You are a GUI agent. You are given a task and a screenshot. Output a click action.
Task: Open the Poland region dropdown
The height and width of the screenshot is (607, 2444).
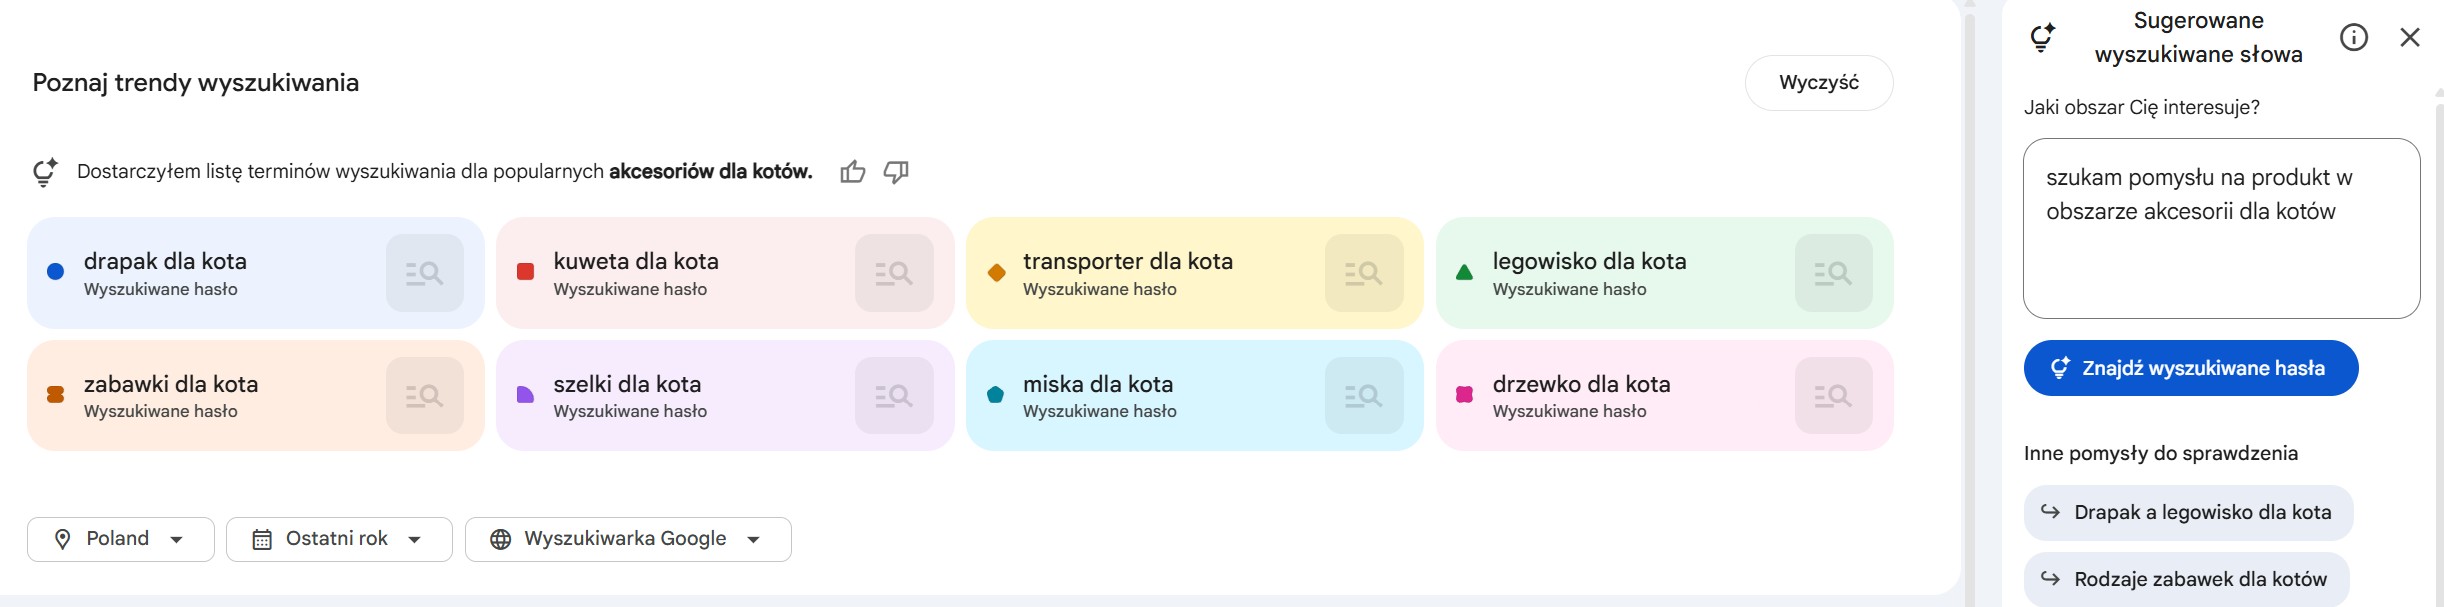pyautogui.click(x=121, y=539)
